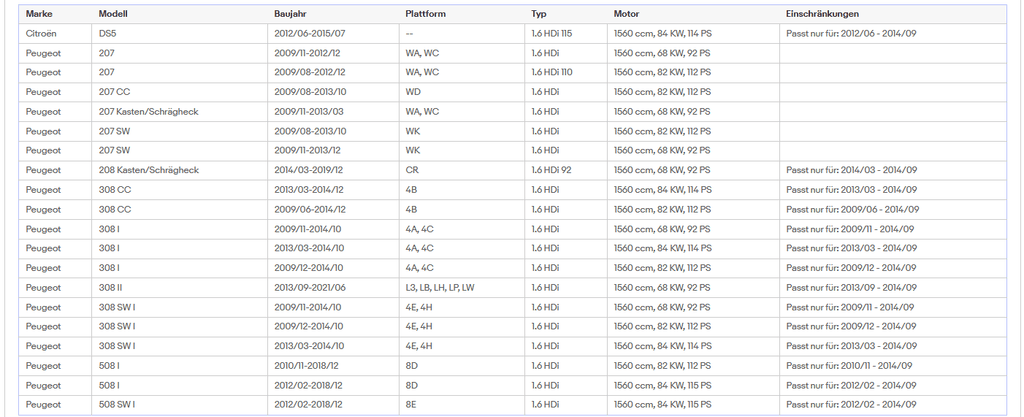The height and width of the screenshot is (417, 1024).
Task: Click 'Passt nur für: 2013/09 - 2014/09'
Action: [852, 287]
